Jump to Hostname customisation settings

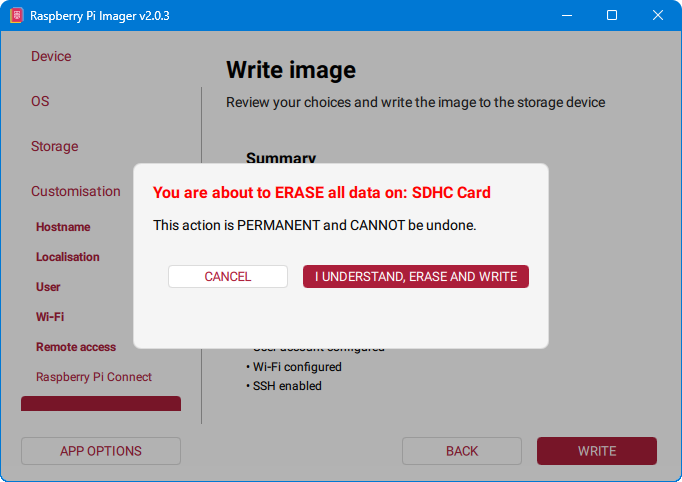tap(63, 227)
